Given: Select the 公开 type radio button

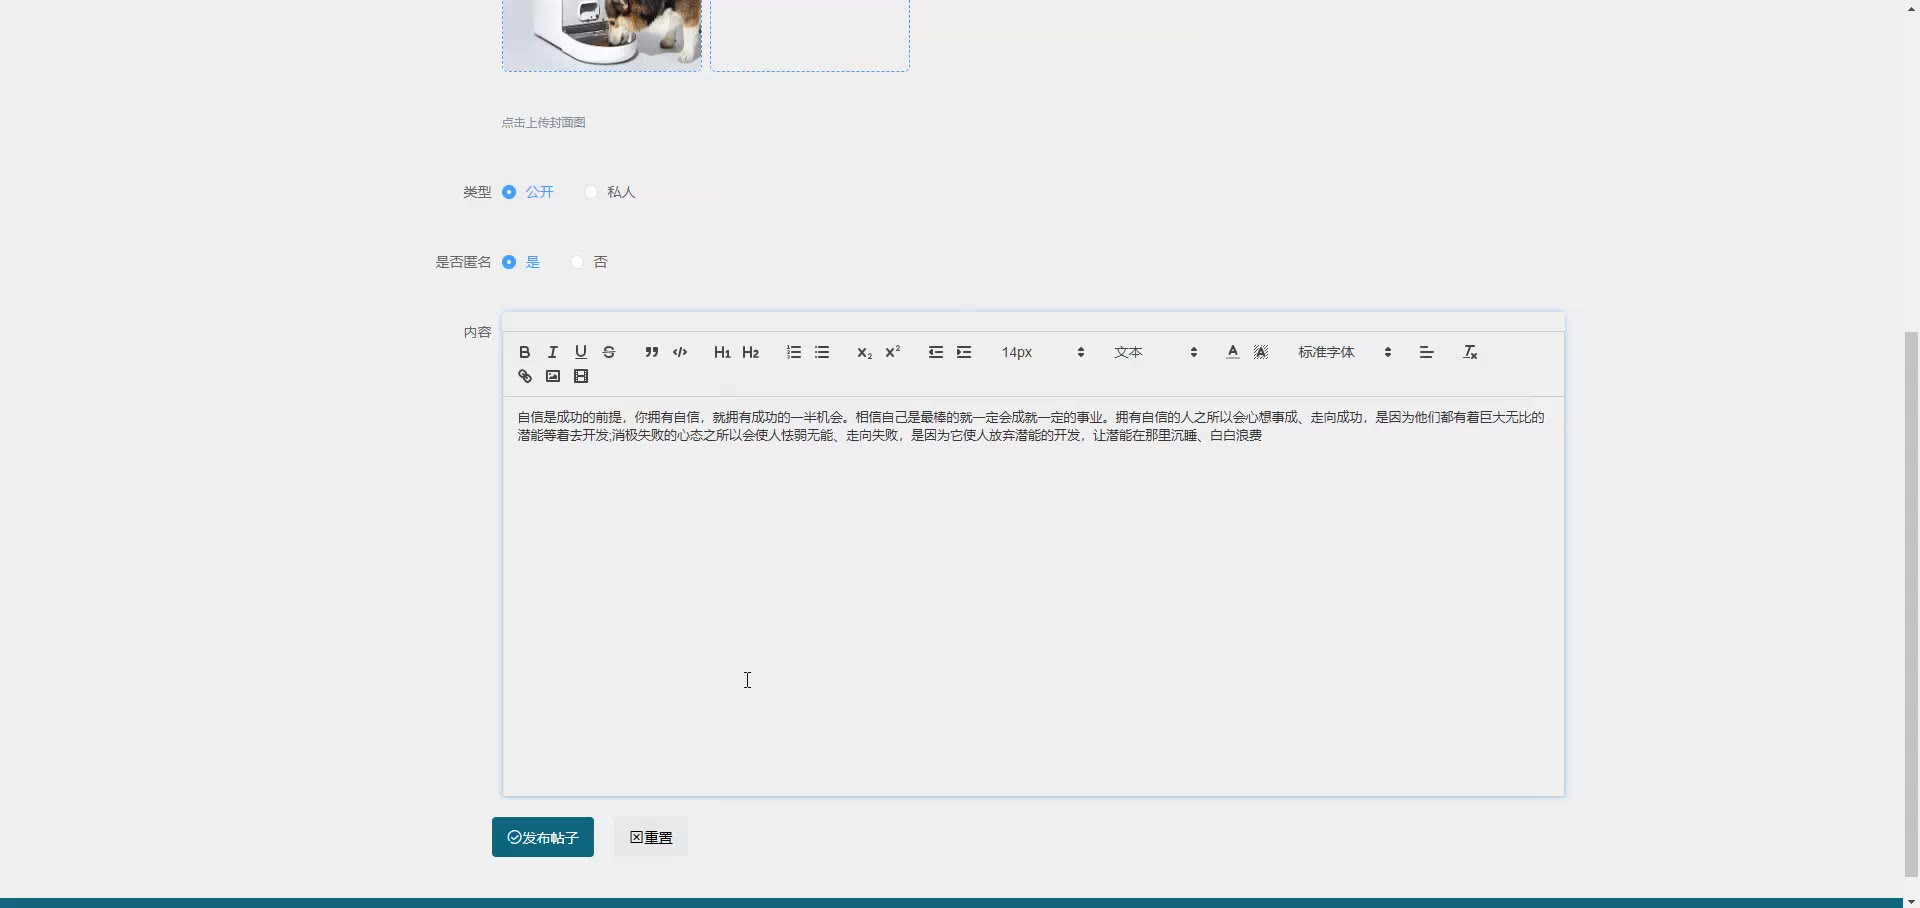Looking at the screenshot, I should click(509, 192).
